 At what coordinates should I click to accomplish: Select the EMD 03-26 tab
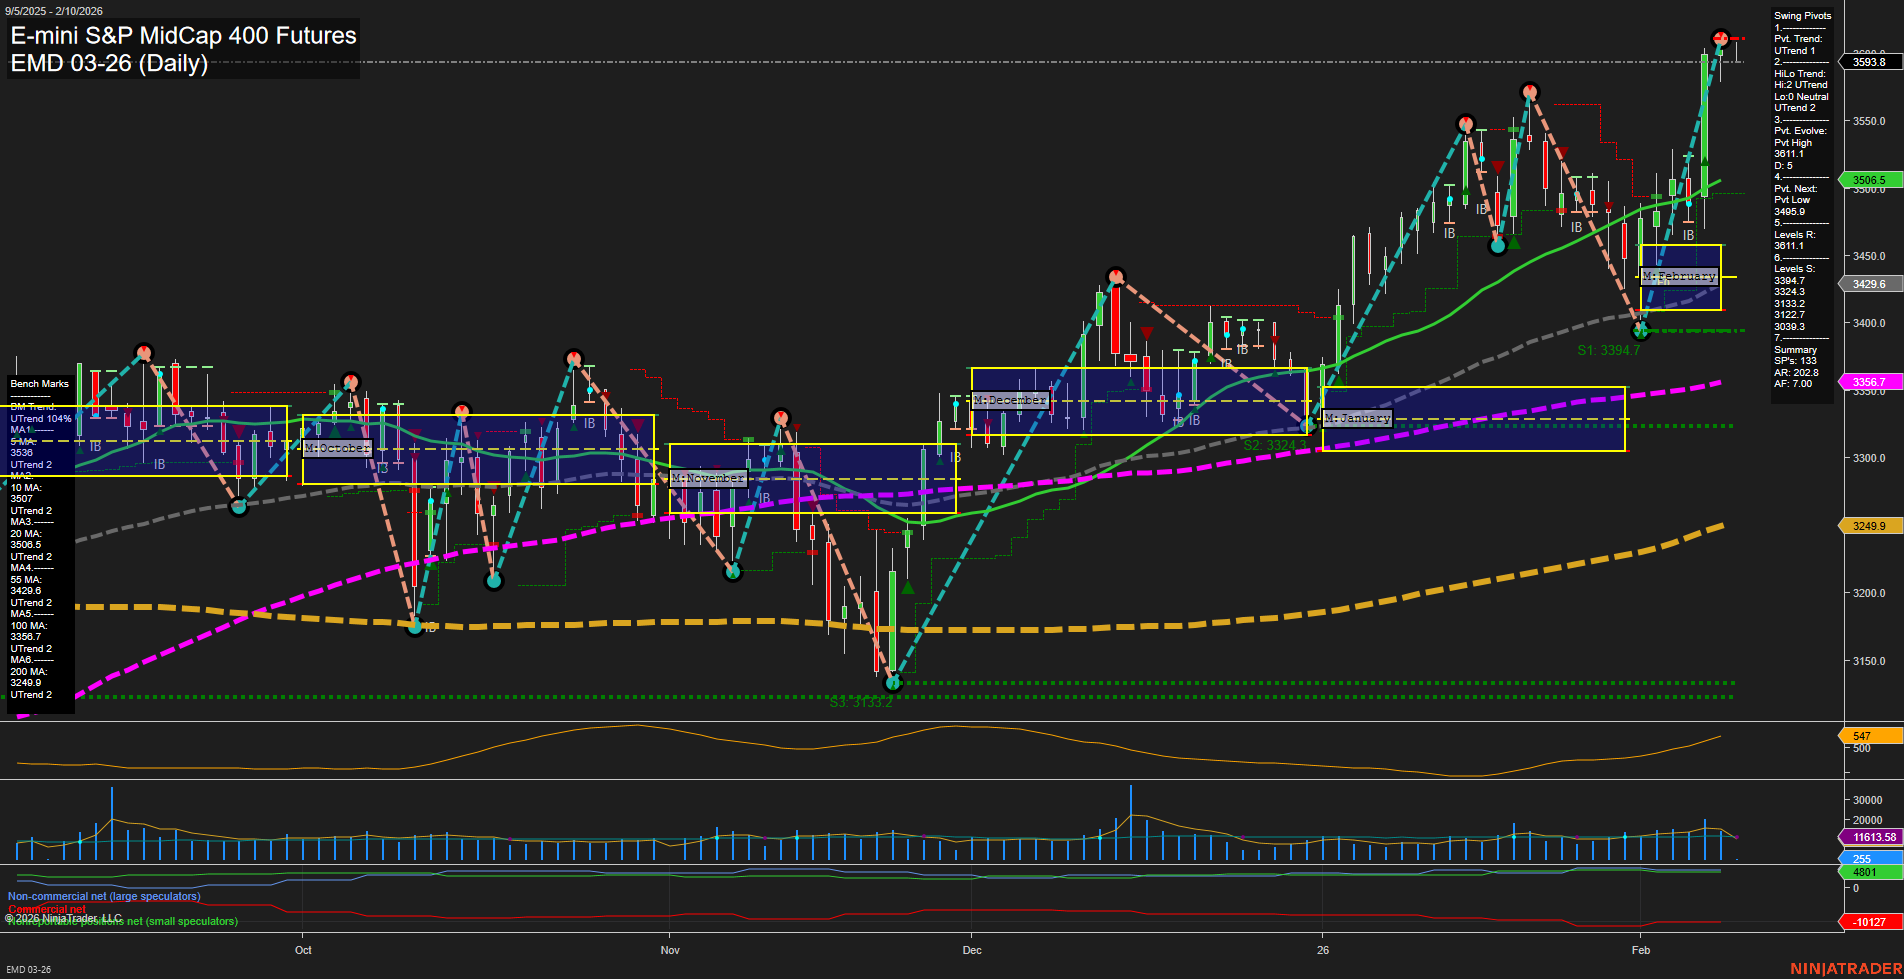point(27,969)
